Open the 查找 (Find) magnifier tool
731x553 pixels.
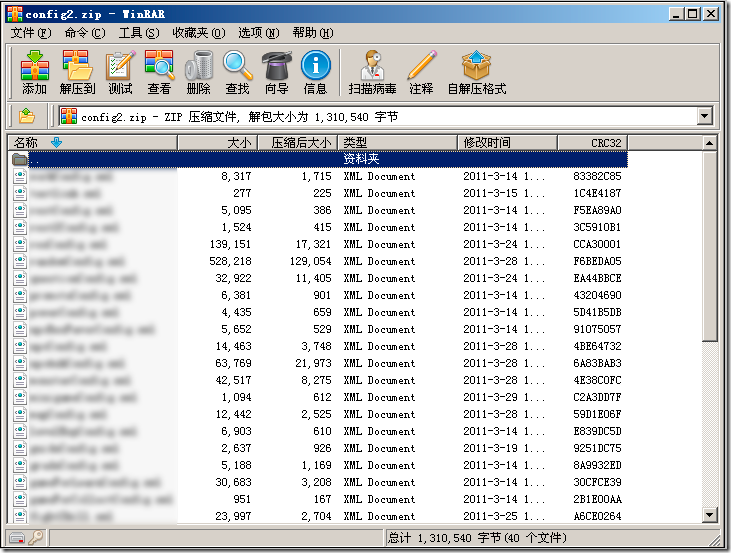point(237,72)
